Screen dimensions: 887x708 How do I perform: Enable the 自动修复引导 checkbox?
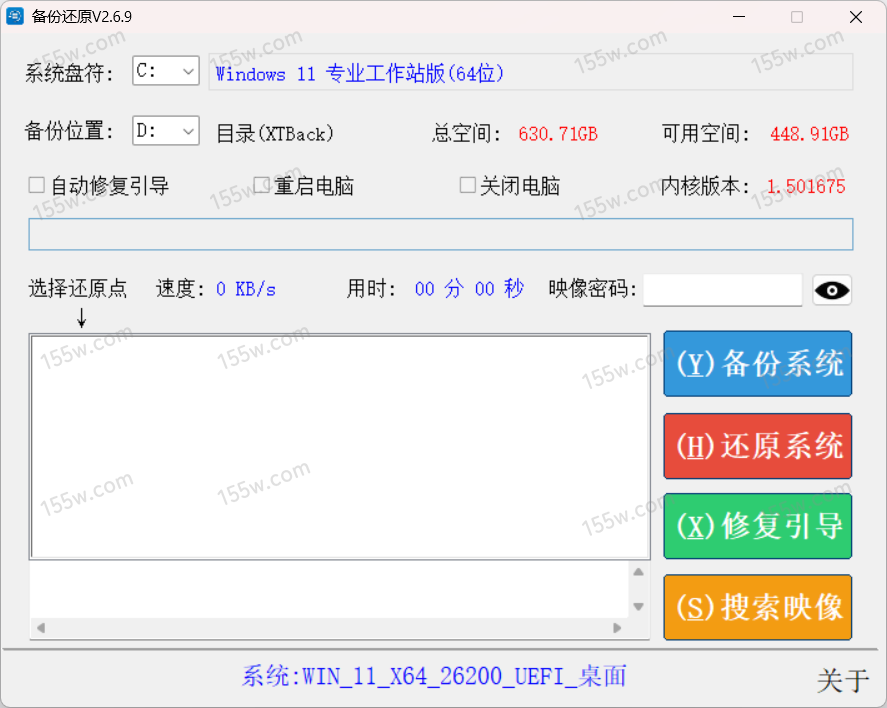(x=37, y=185)
